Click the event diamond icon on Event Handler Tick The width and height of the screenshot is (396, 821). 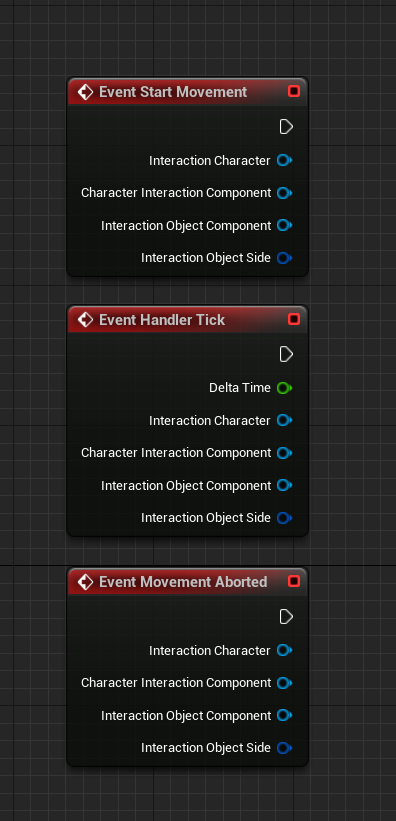click(85, 319)
